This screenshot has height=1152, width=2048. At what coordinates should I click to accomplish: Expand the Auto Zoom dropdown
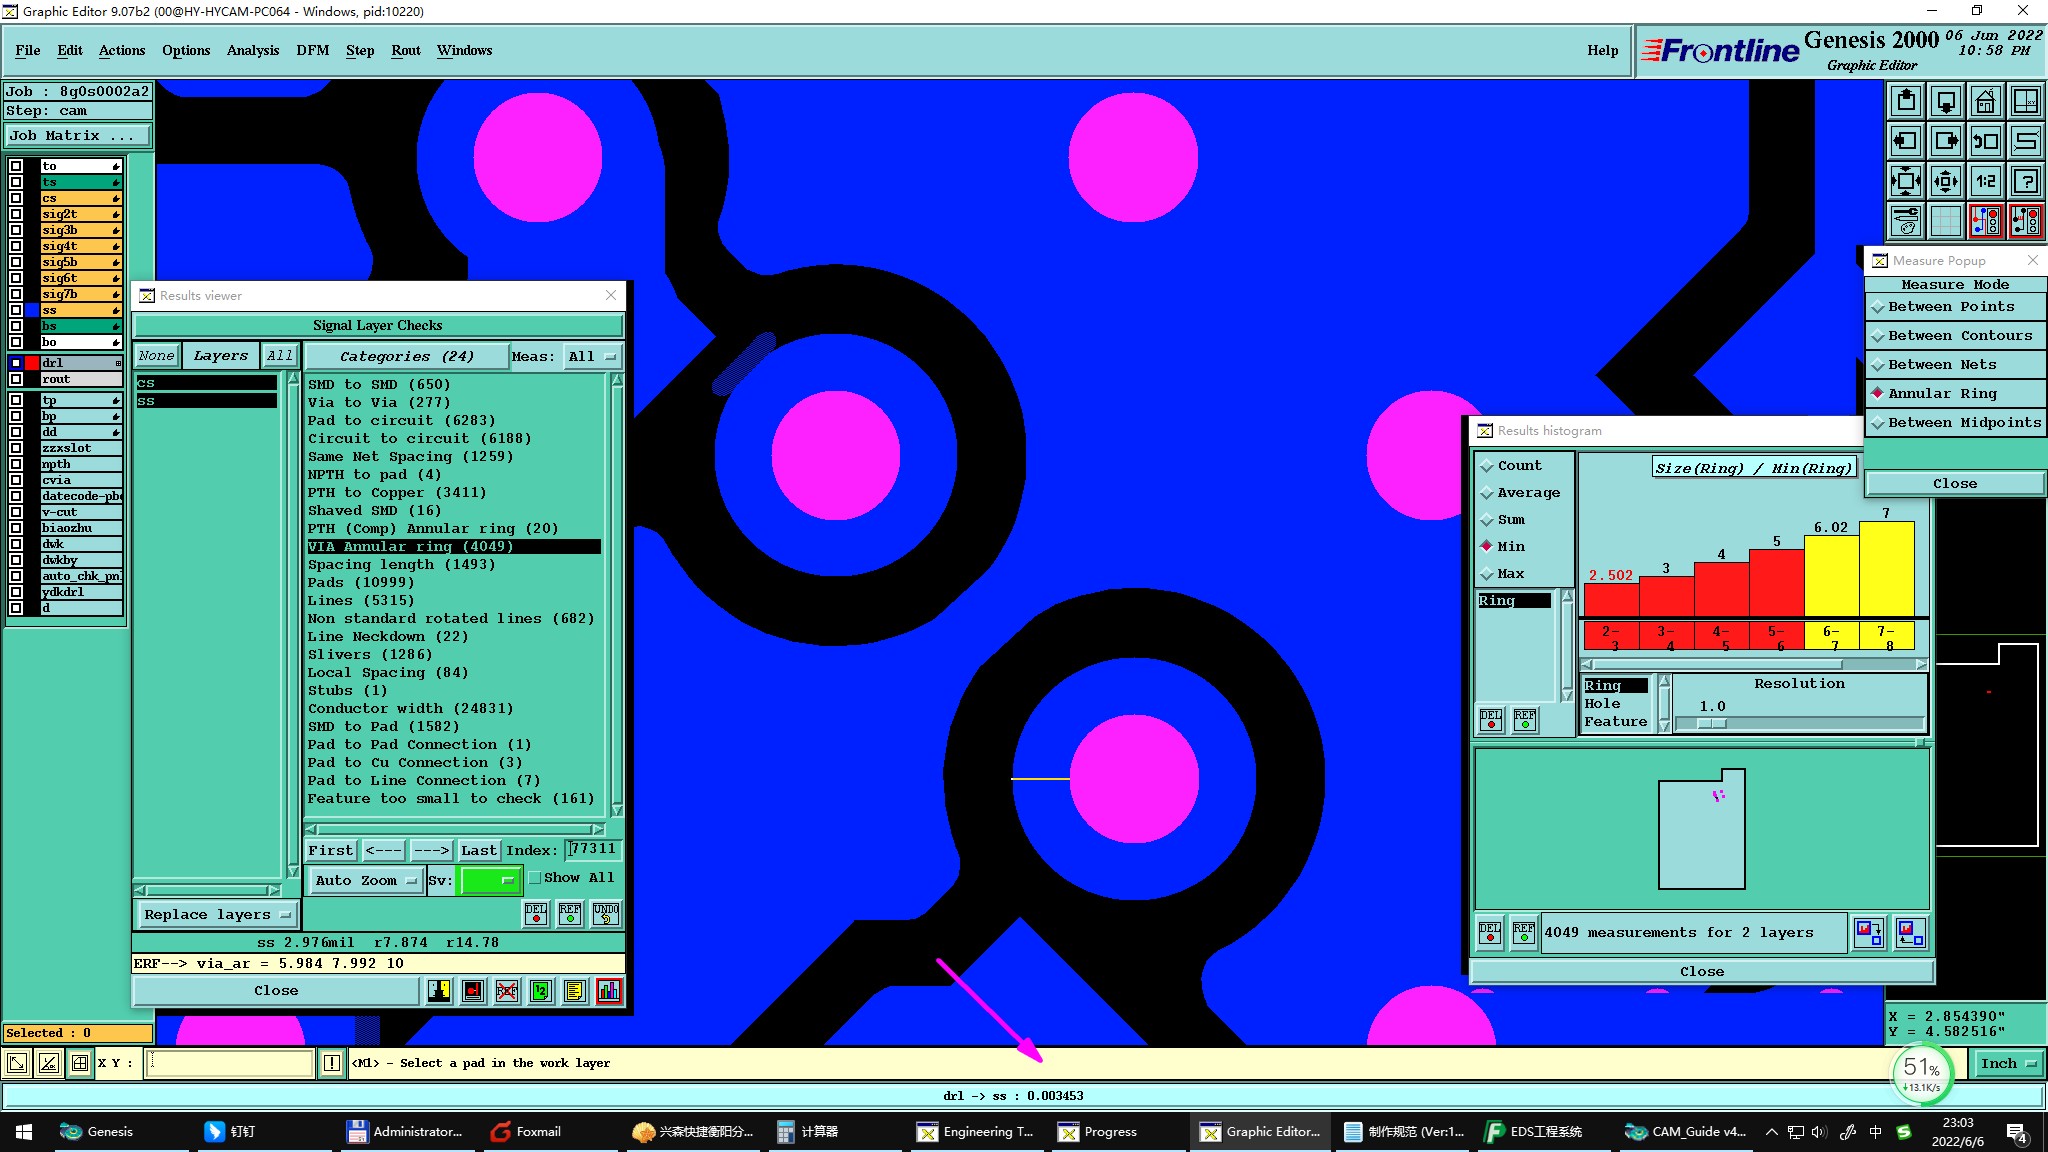coord(365,880)
